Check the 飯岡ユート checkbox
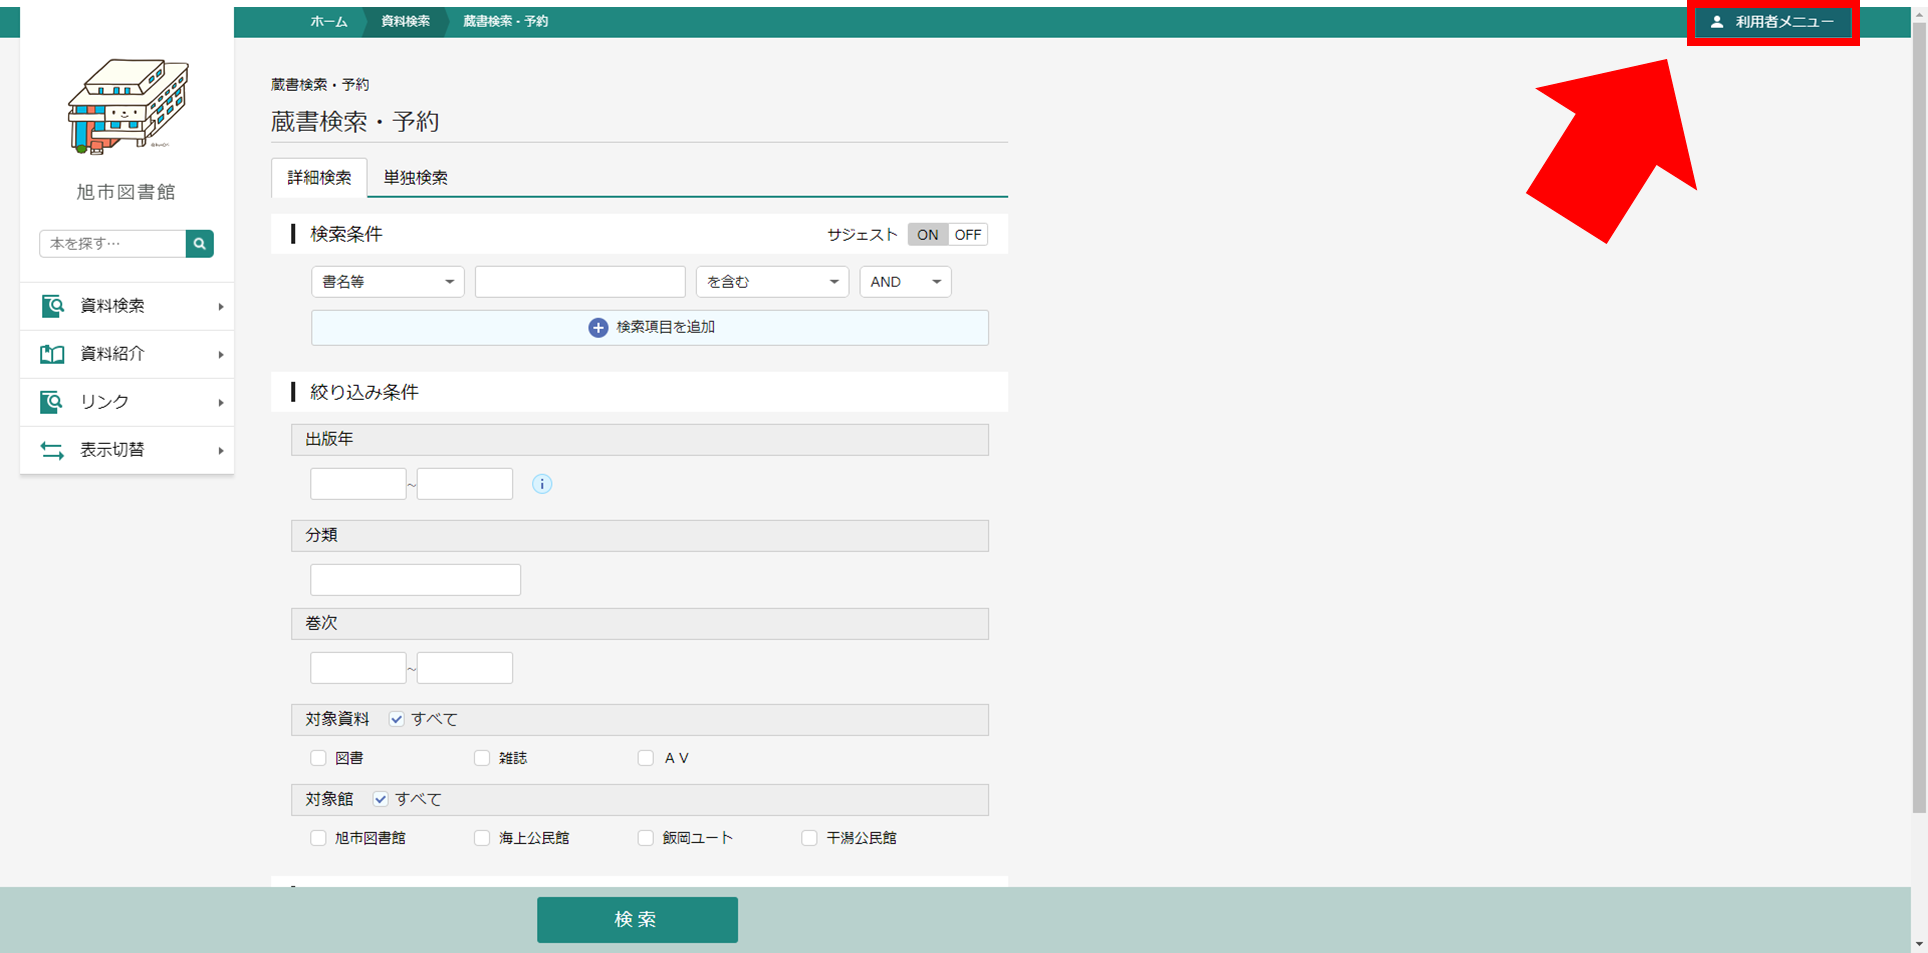Image resolution: width=1928 pixels, height=953 pixels. pos(646,838)
